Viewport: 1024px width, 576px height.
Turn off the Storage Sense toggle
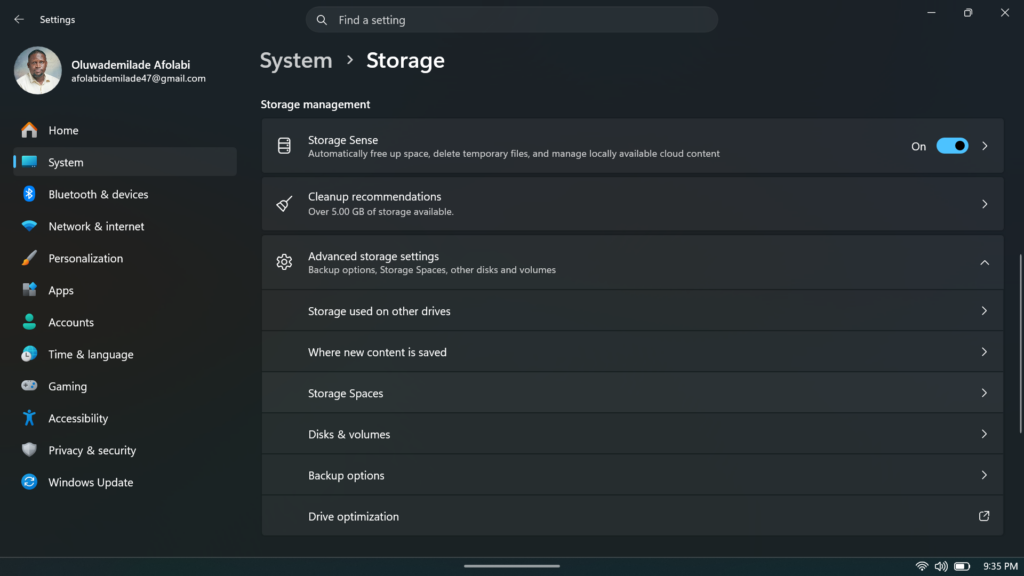click(952, 146)
